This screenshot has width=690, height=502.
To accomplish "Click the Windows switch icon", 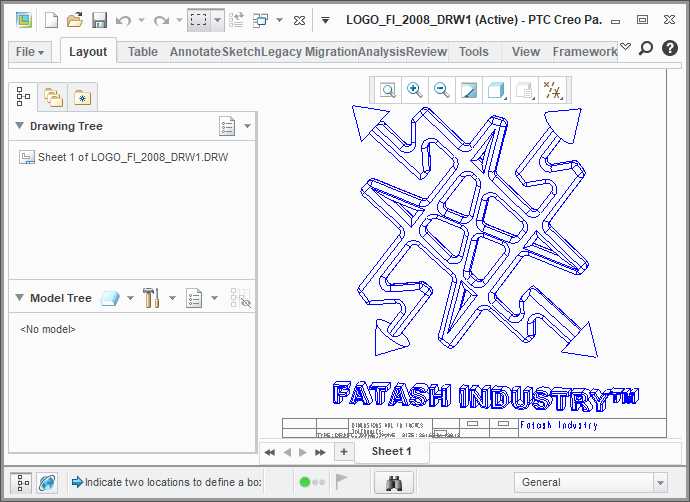I will pos(261,20).
